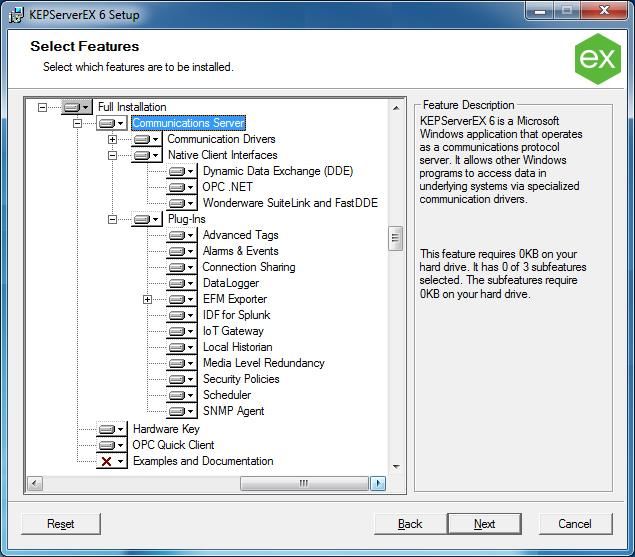Screen dimensions: 635x557
Task: Click the vertical scrollbar thumb
Action: [x=396, y=238]
